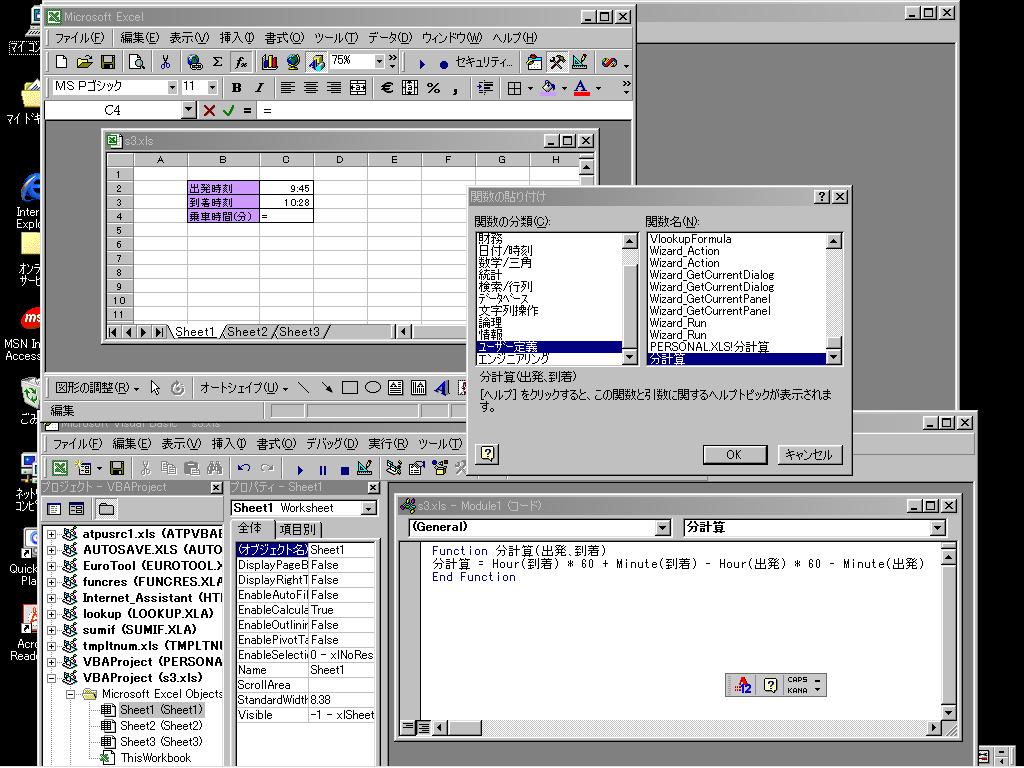
Task: Insert a hyperlink via globe-link icon
Action: [194, 62]
